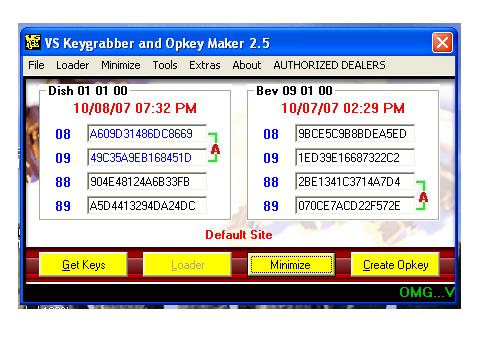Select the Dish 89 key field
502x360 pixels.
tap(147, 206)
